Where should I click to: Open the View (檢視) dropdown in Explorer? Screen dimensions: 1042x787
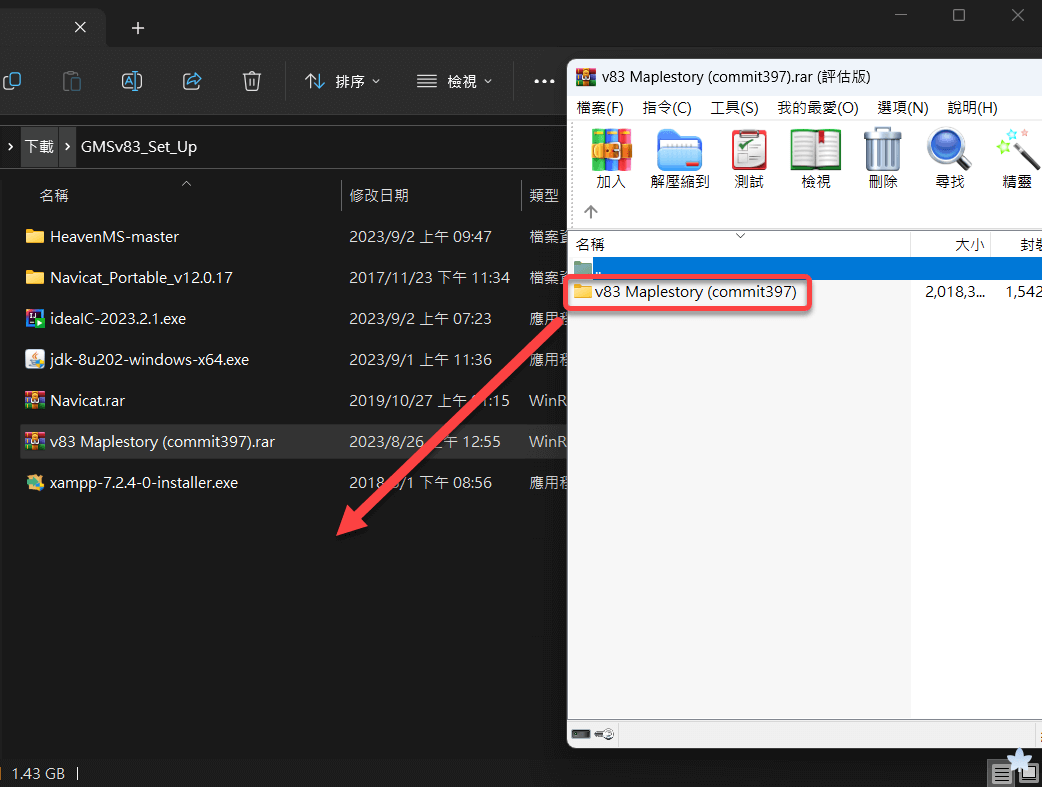tap(454, 81)
